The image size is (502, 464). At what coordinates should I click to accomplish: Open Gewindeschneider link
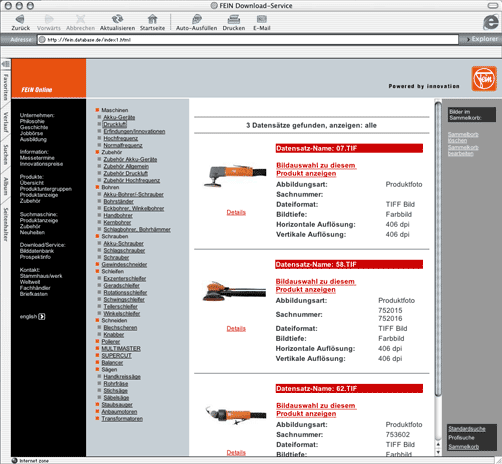point(124,264)
